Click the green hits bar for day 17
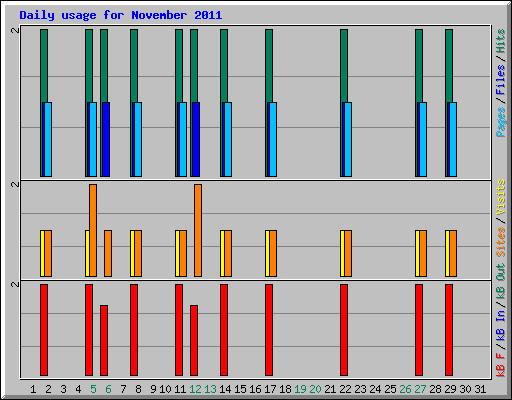 click(x=269, y=66)
